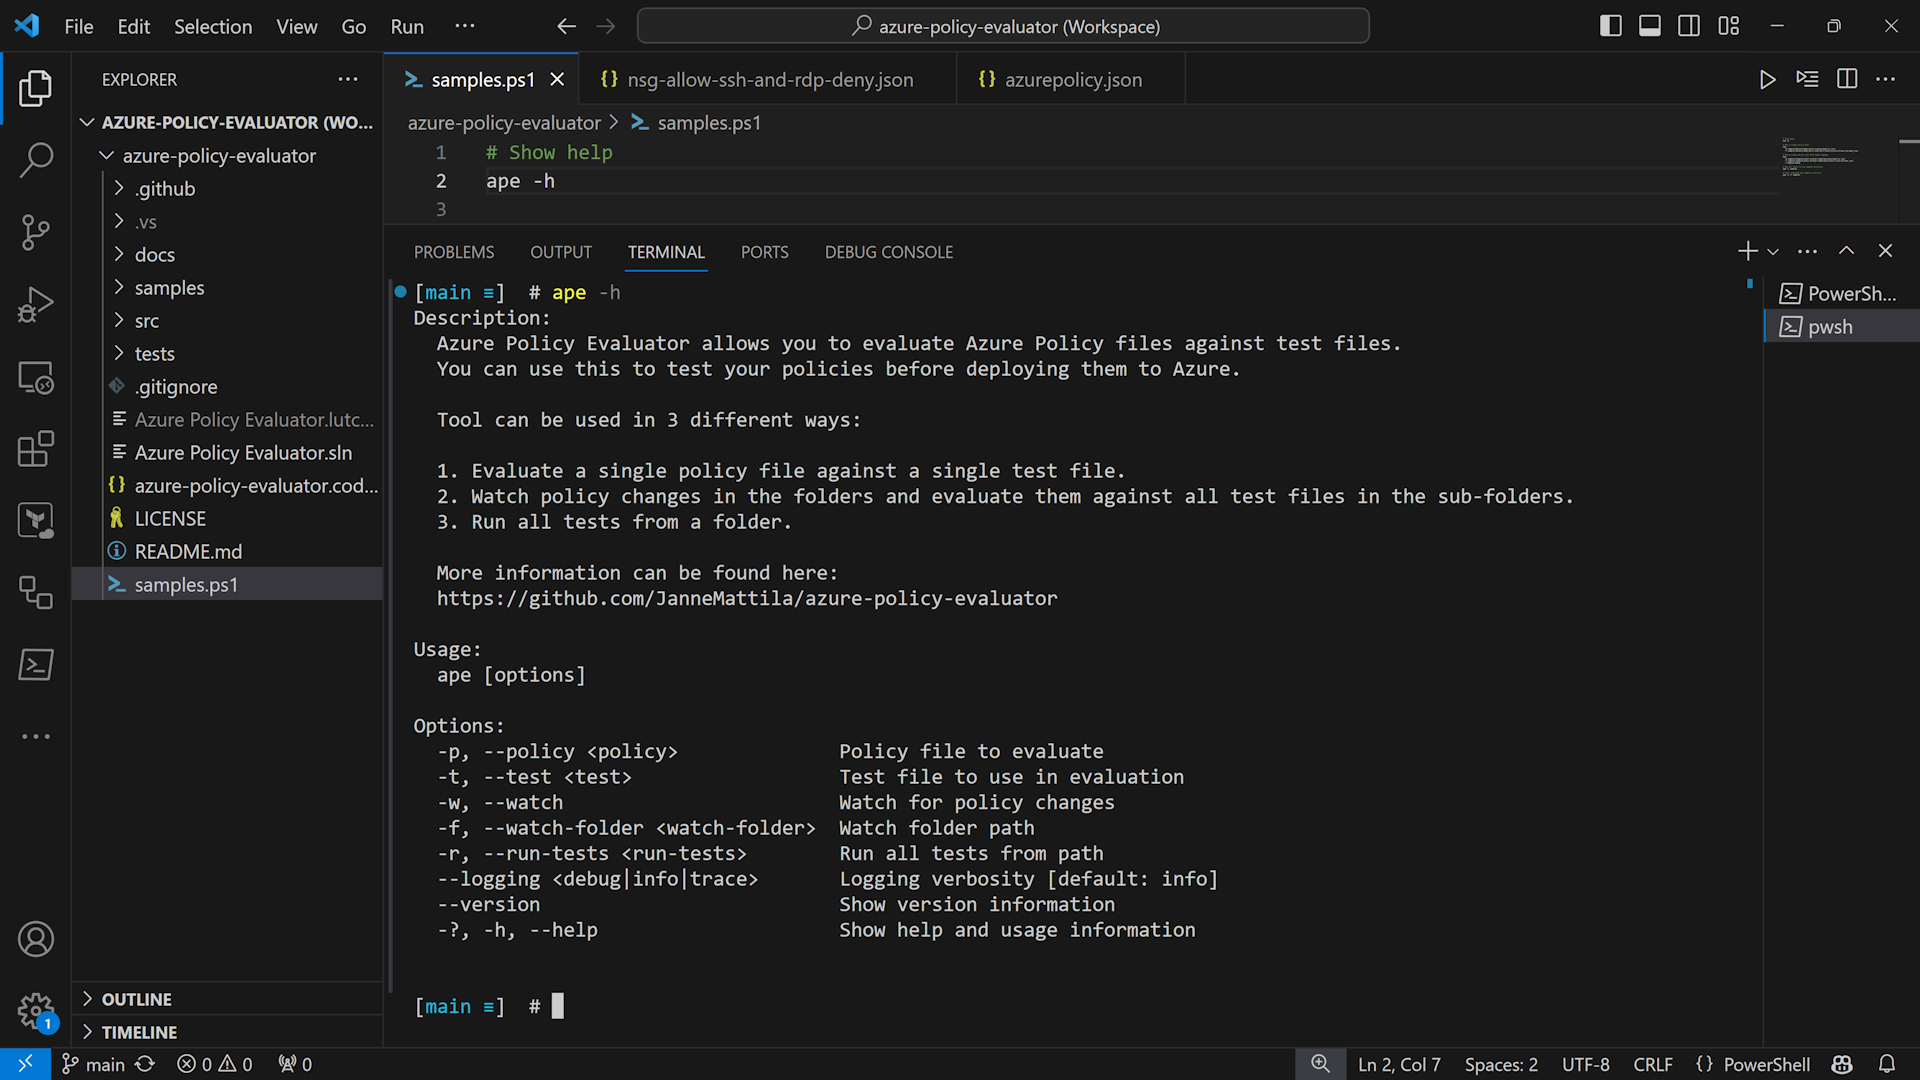Viewport: 1920px width, 1080px height.
Task: Maximize the terminal panel size
Action: (x=1846, y=251)
